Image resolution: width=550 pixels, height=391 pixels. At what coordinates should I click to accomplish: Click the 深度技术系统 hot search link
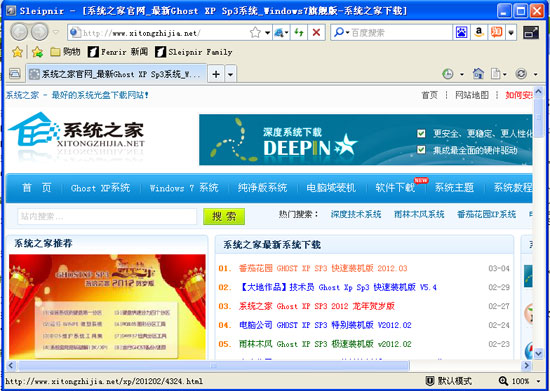click(x=356, y=214)
